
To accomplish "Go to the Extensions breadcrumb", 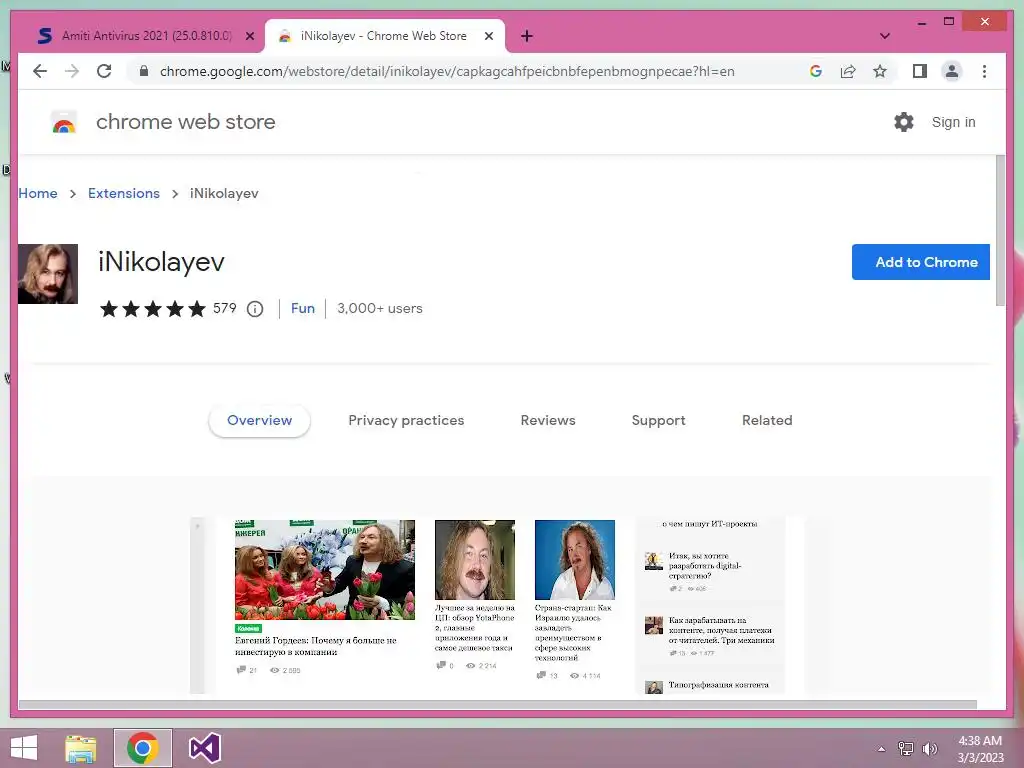I will (x=123, y=193).
